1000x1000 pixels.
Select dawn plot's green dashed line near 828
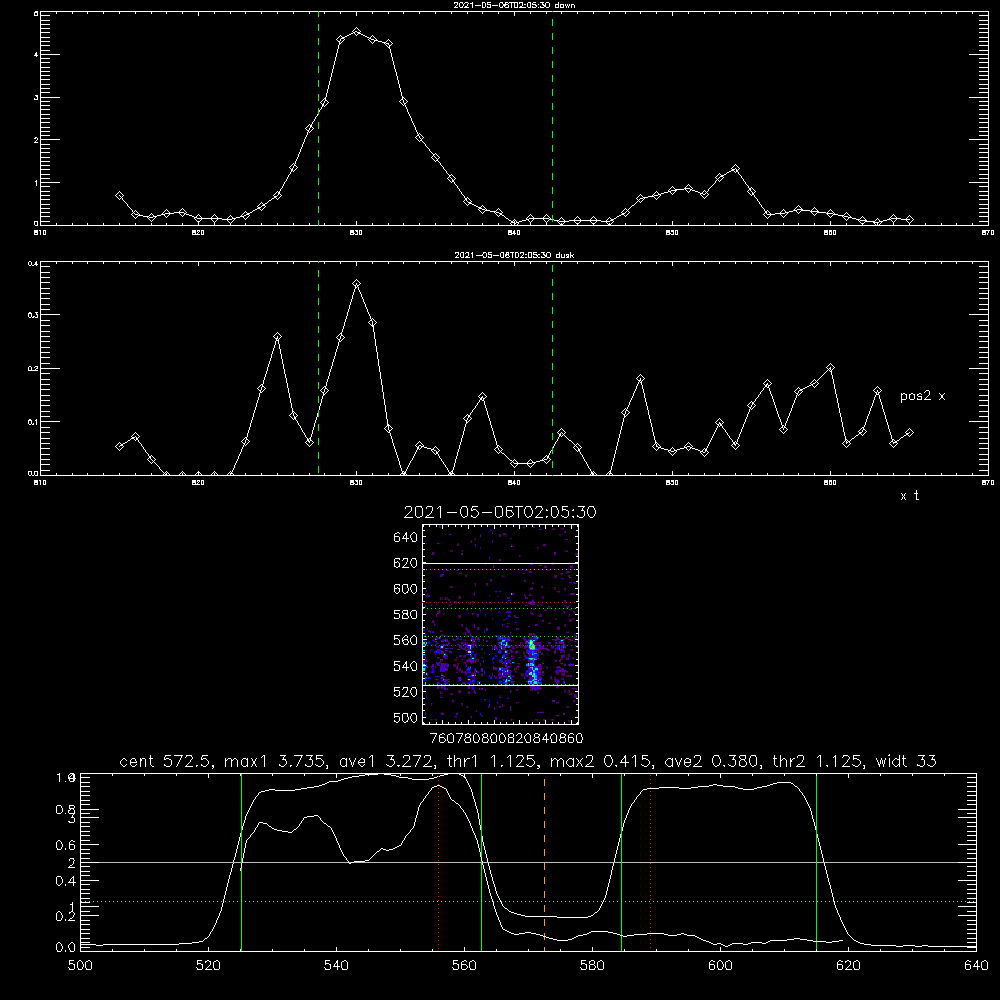pos(318,119)
